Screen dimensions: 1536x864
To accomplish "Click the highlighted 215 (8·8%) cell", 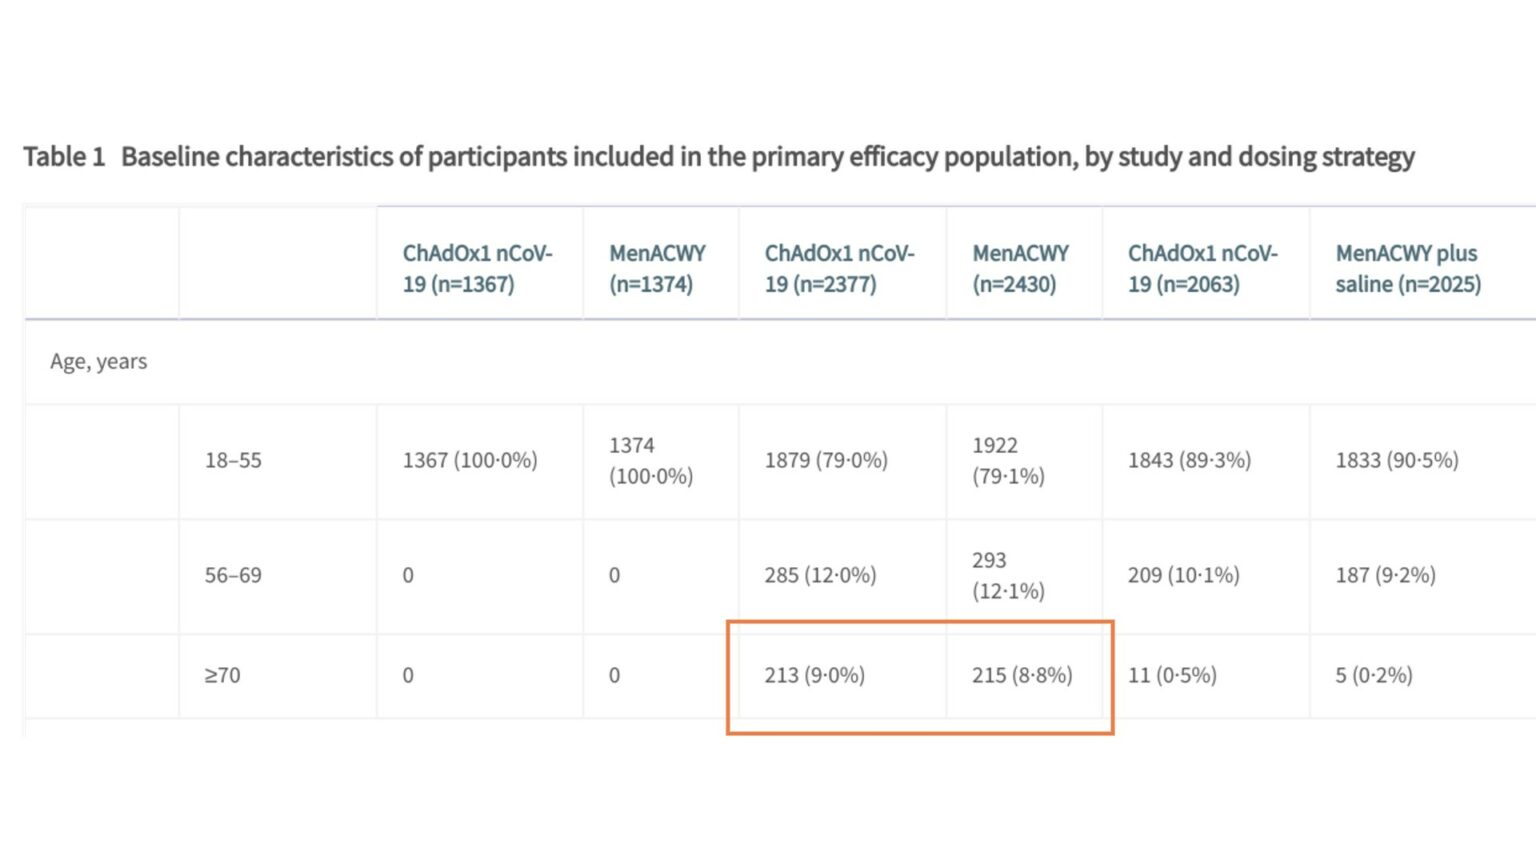I will click(1022, 675).
